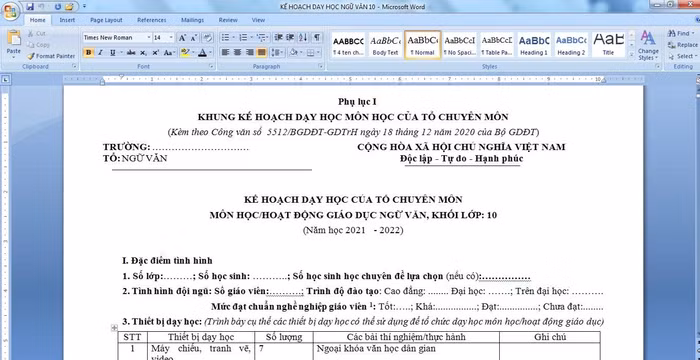Click the Multilevel List icon
This screenshot has width=700, height=360.
[x=262, y=38]
